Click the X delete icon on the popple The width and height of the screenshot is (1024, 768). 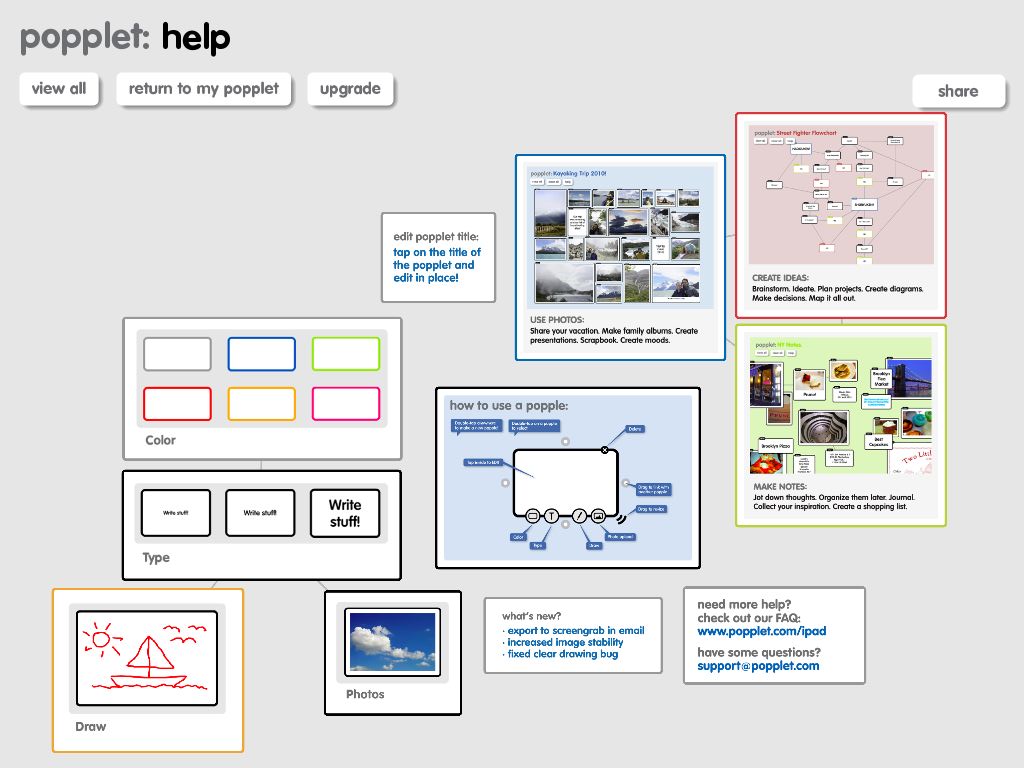[x=605, y=450]
